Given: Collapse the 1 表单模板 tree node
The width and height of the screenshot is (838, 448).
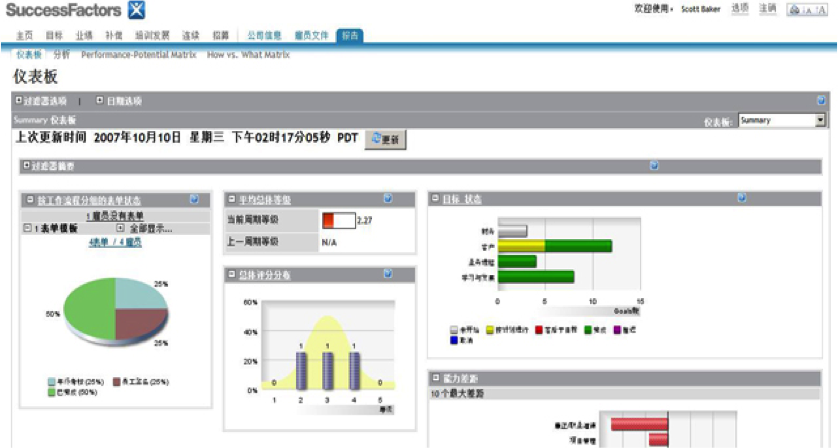Looking at the screenshot, I should point(27,229).
